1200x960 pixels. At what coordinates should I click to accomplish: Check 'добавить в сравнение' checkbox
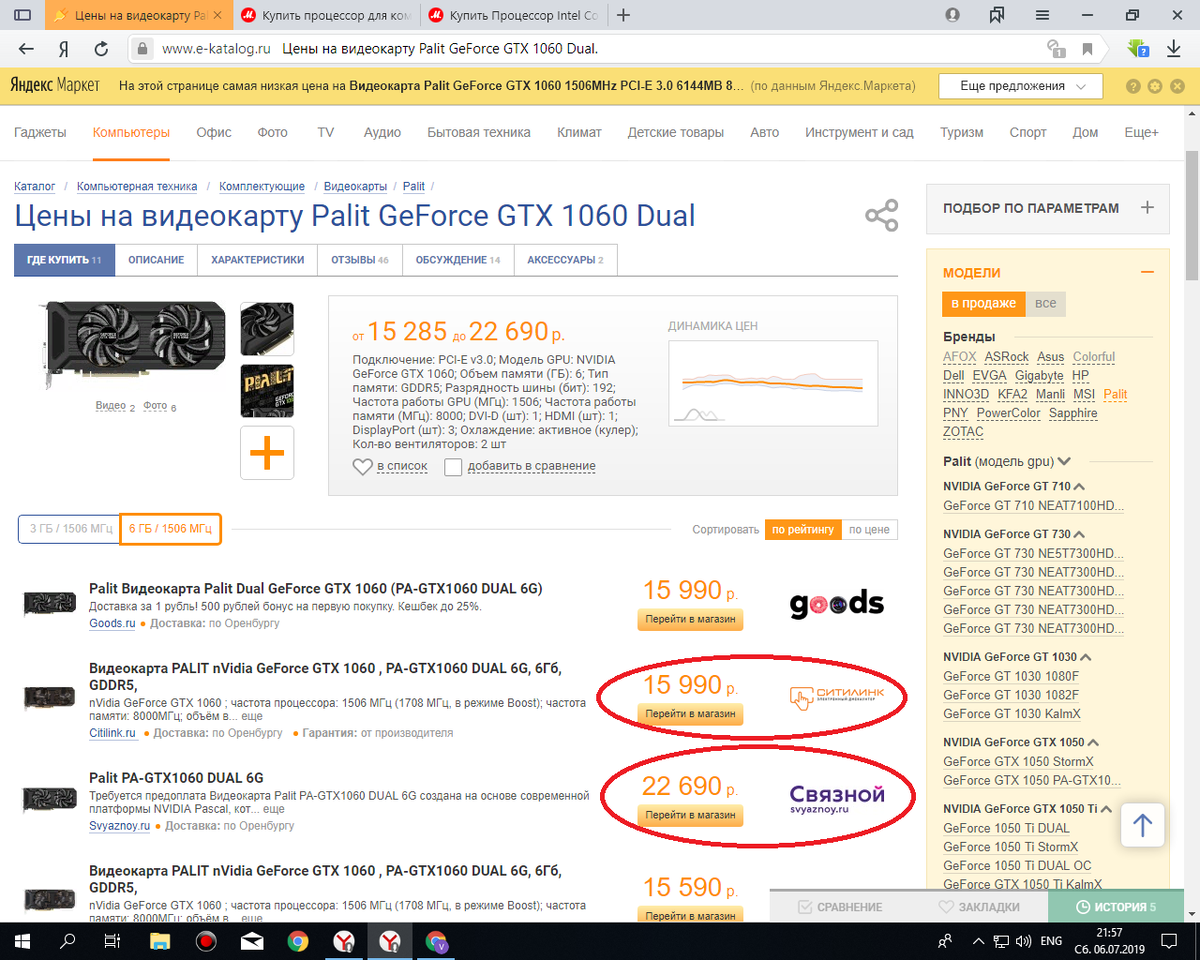[x=453, y=466]
